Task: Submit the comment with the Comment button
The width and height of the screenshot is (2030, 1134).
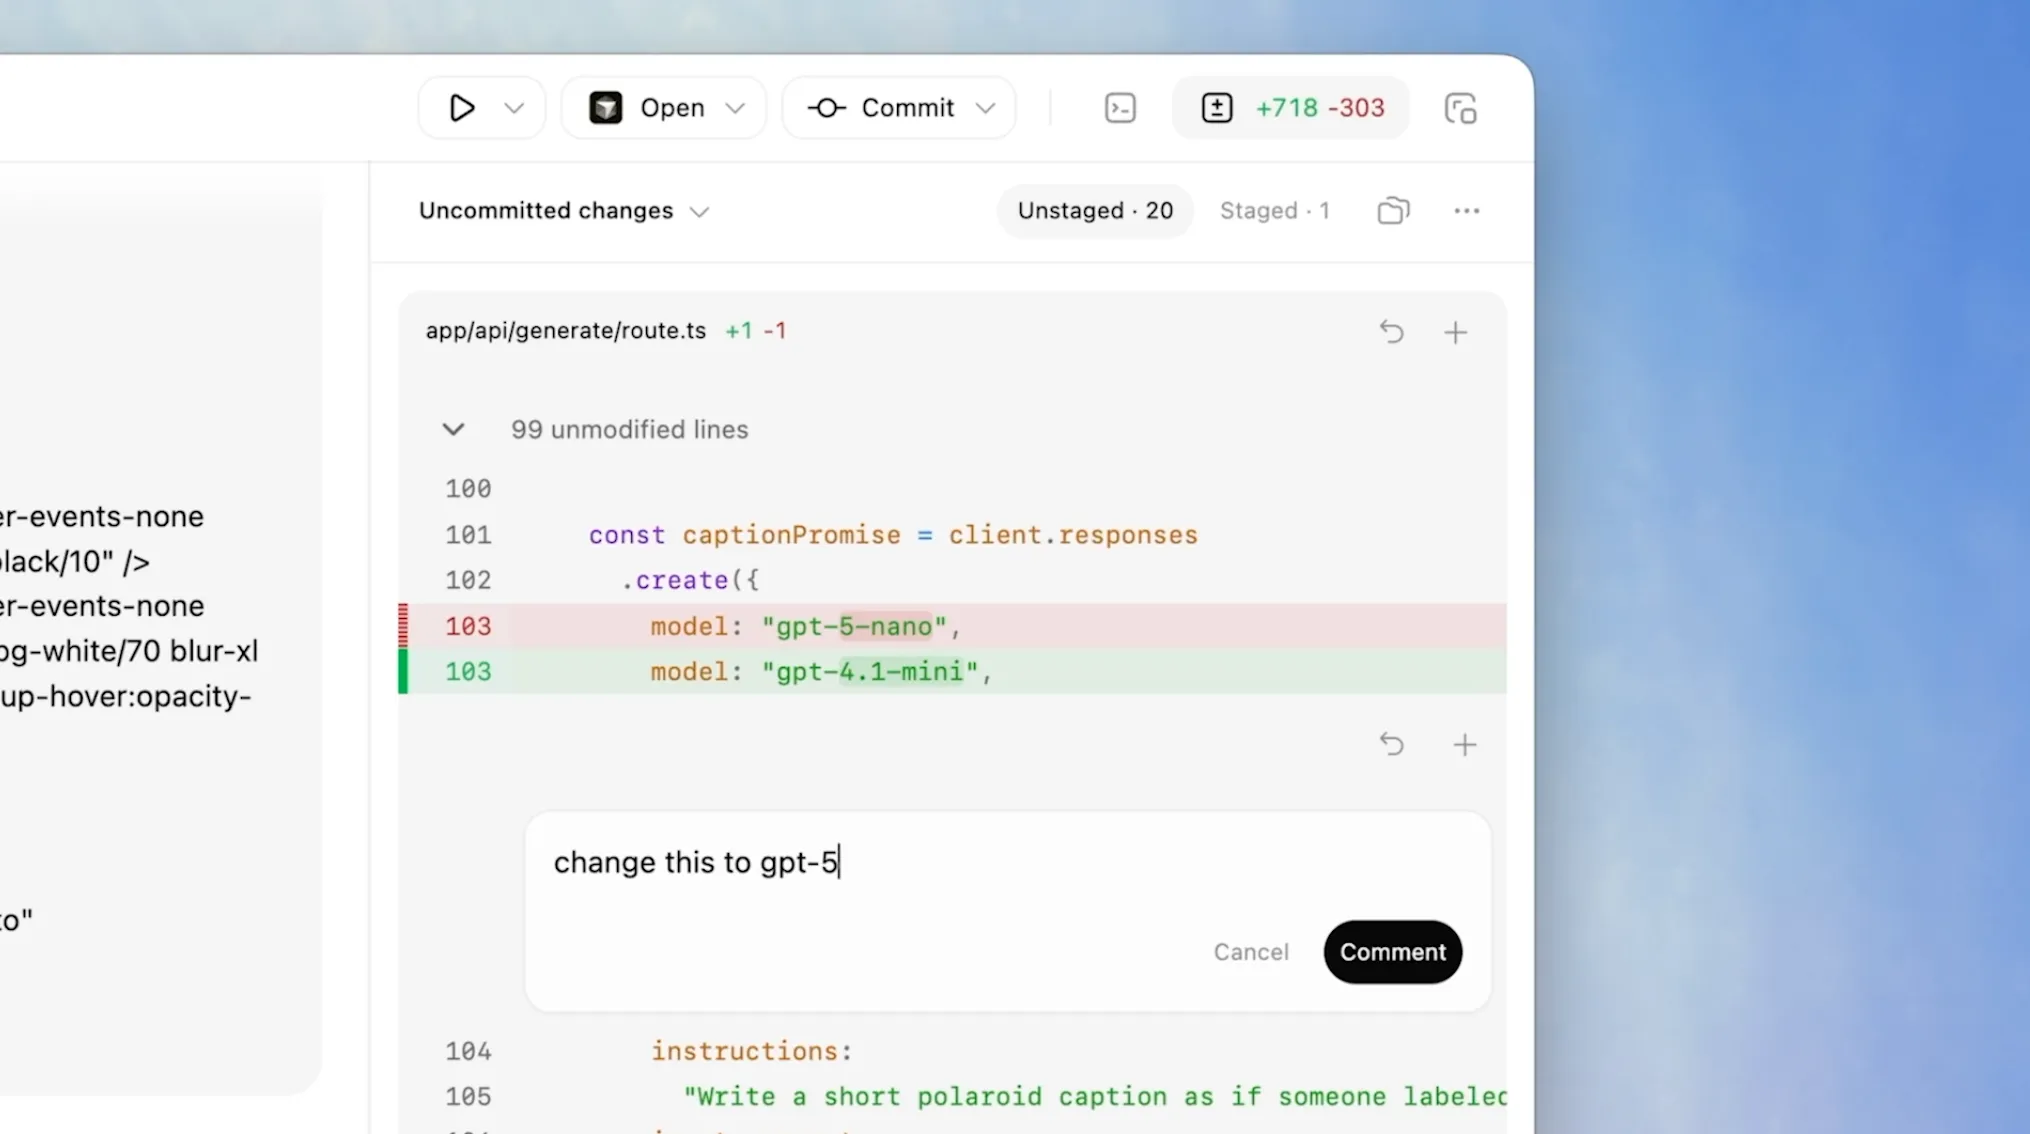Action: (1392, 952)
